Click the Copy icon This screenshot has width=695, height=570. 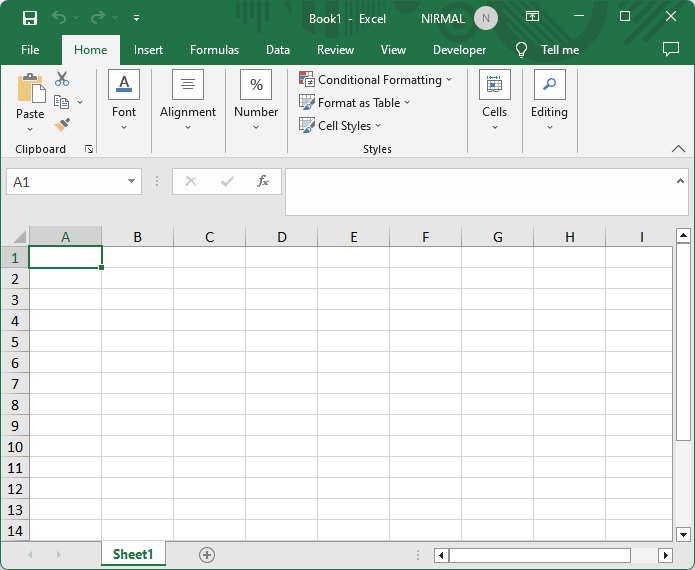coord(62,102)
